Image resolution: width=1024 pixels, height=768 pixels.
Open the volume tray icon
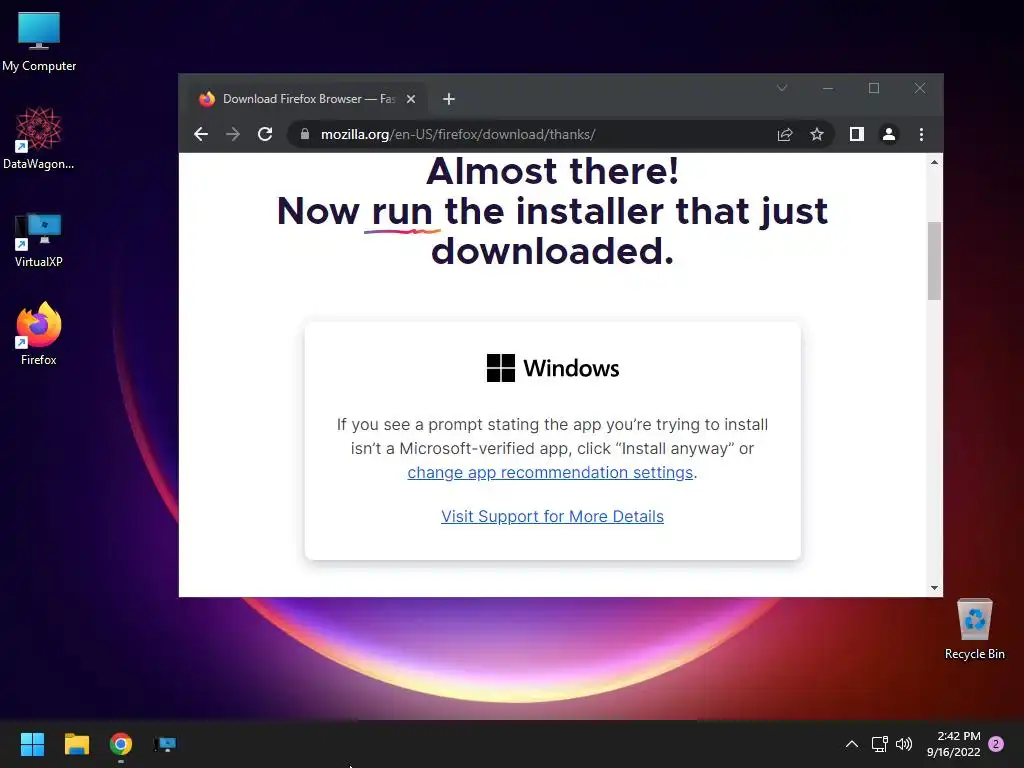904,744
